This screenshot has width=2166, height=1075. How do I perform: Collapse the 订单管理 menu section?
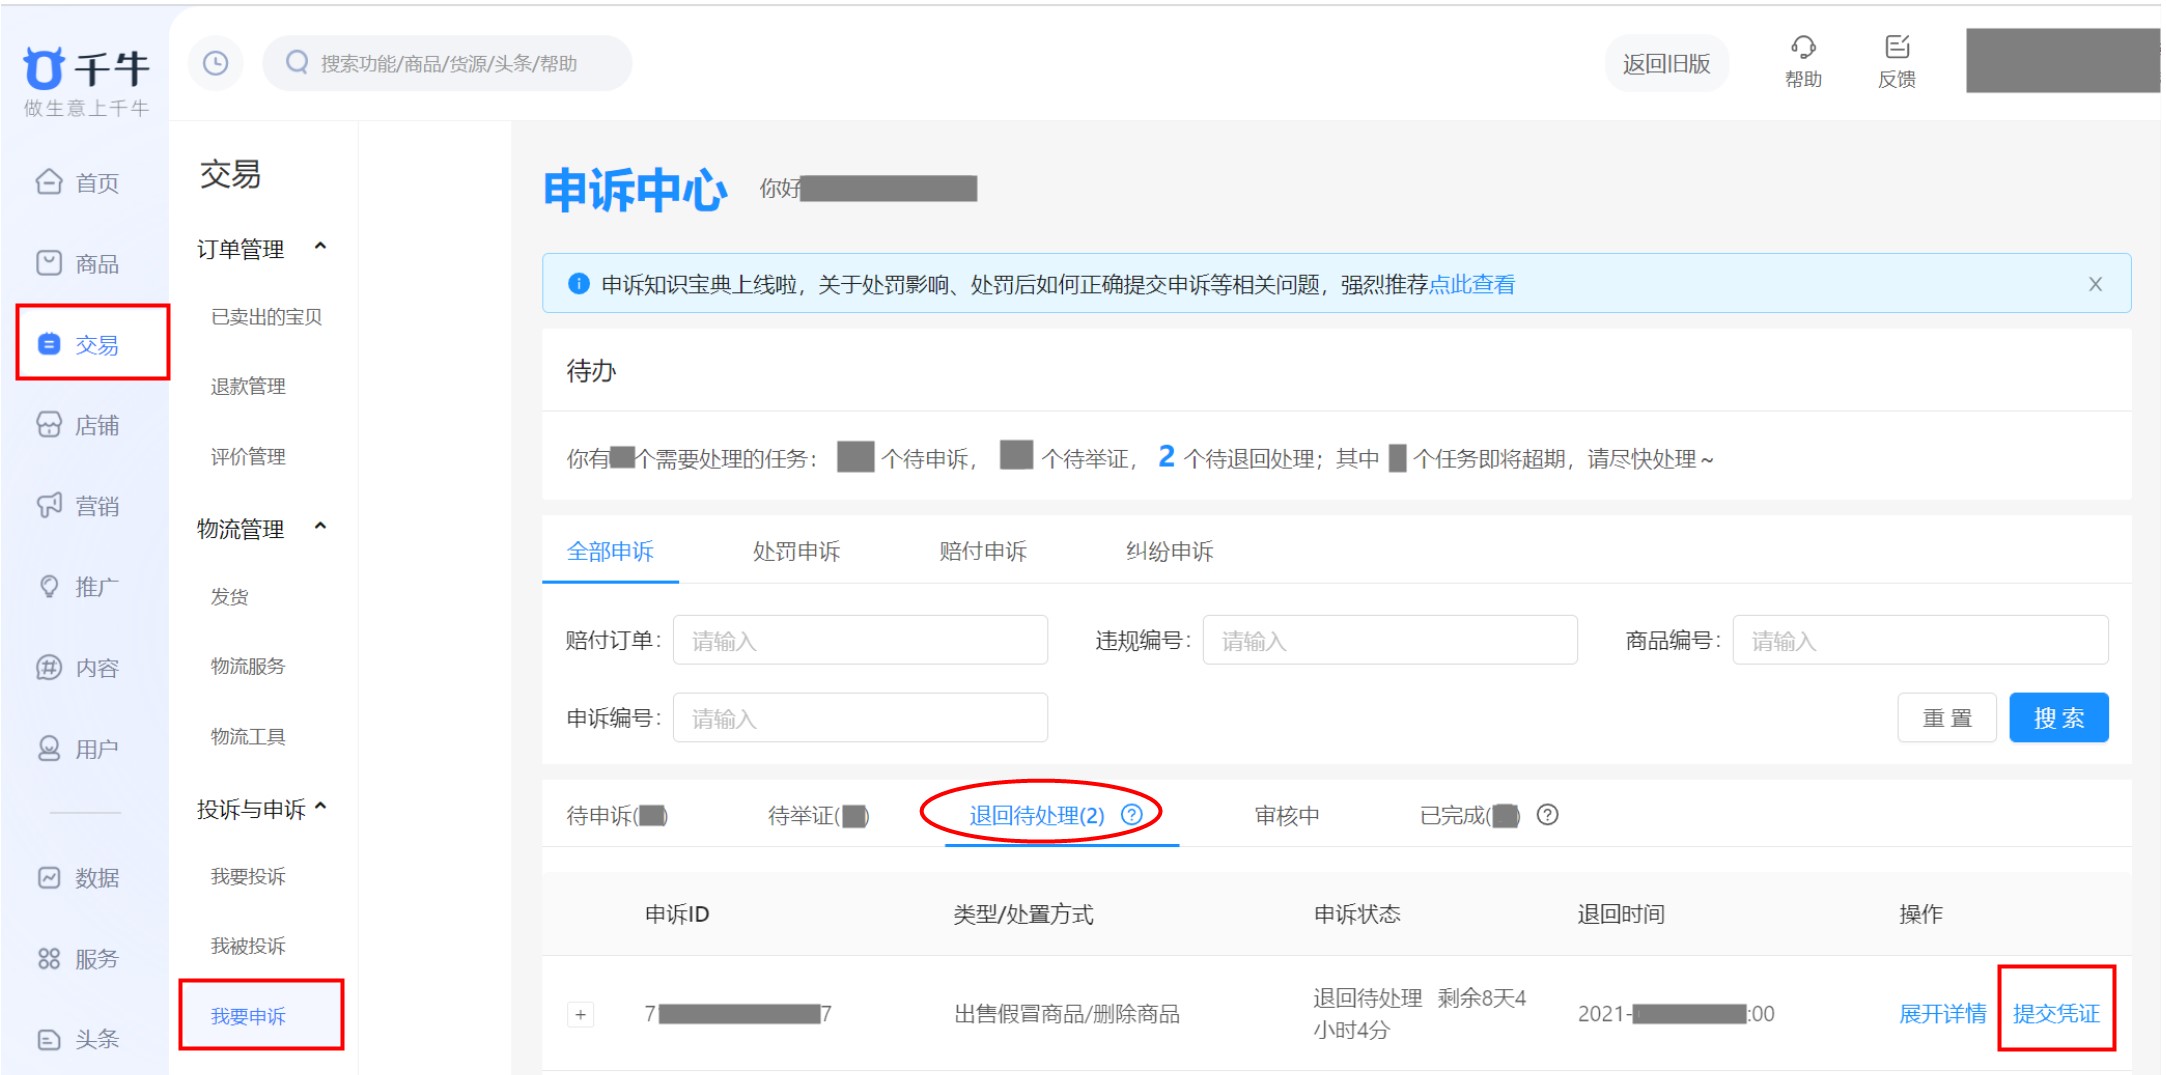(x=320, y=247)
